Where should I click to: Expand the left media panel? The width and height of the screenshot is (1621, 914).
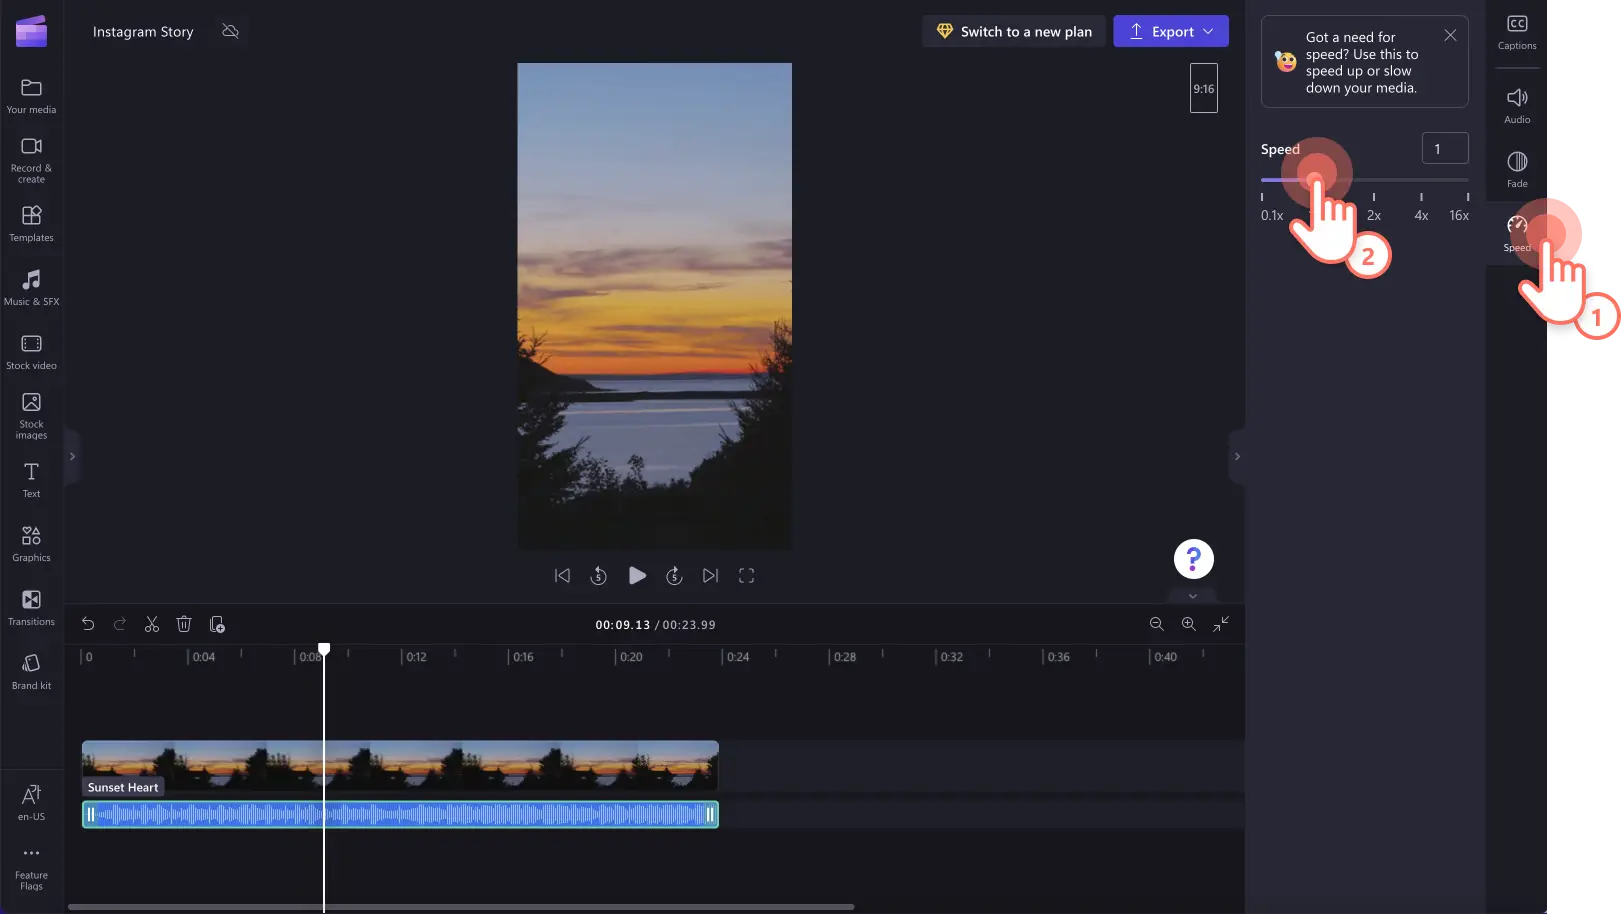point(72,456)
